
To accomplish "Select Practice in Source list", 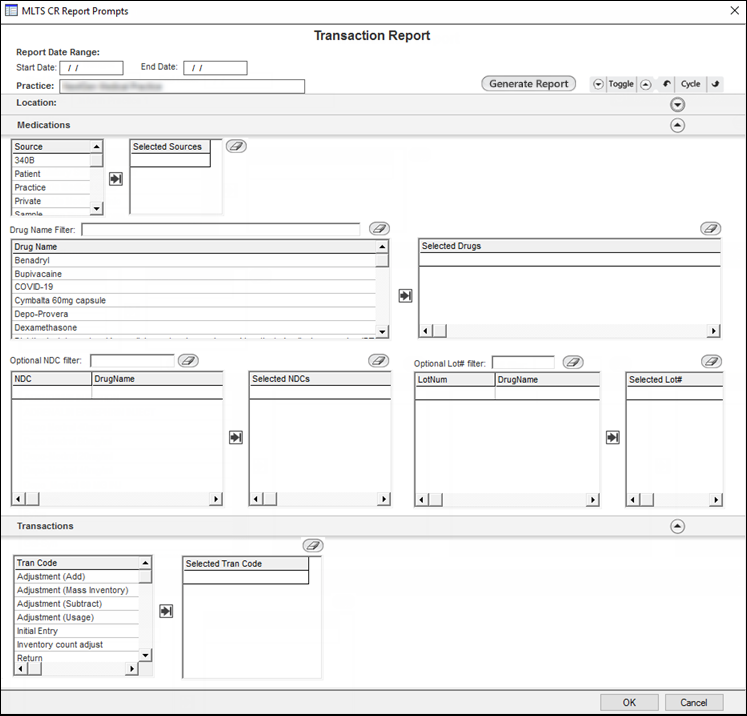I will coord(51,188).
